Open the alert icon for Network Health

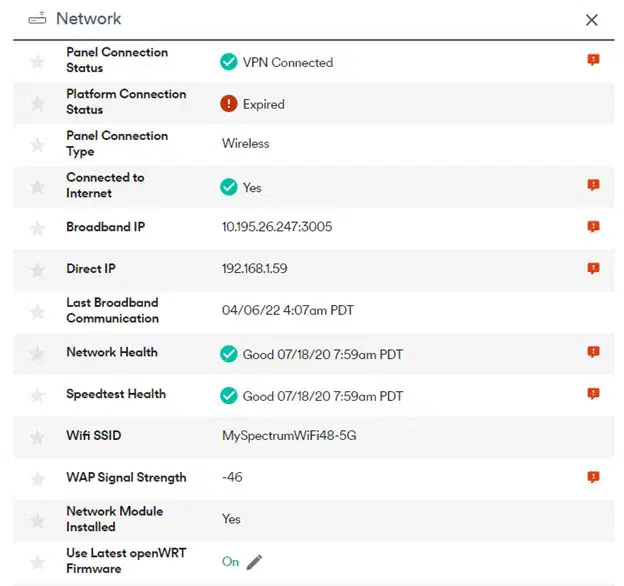tap(593, 352)
